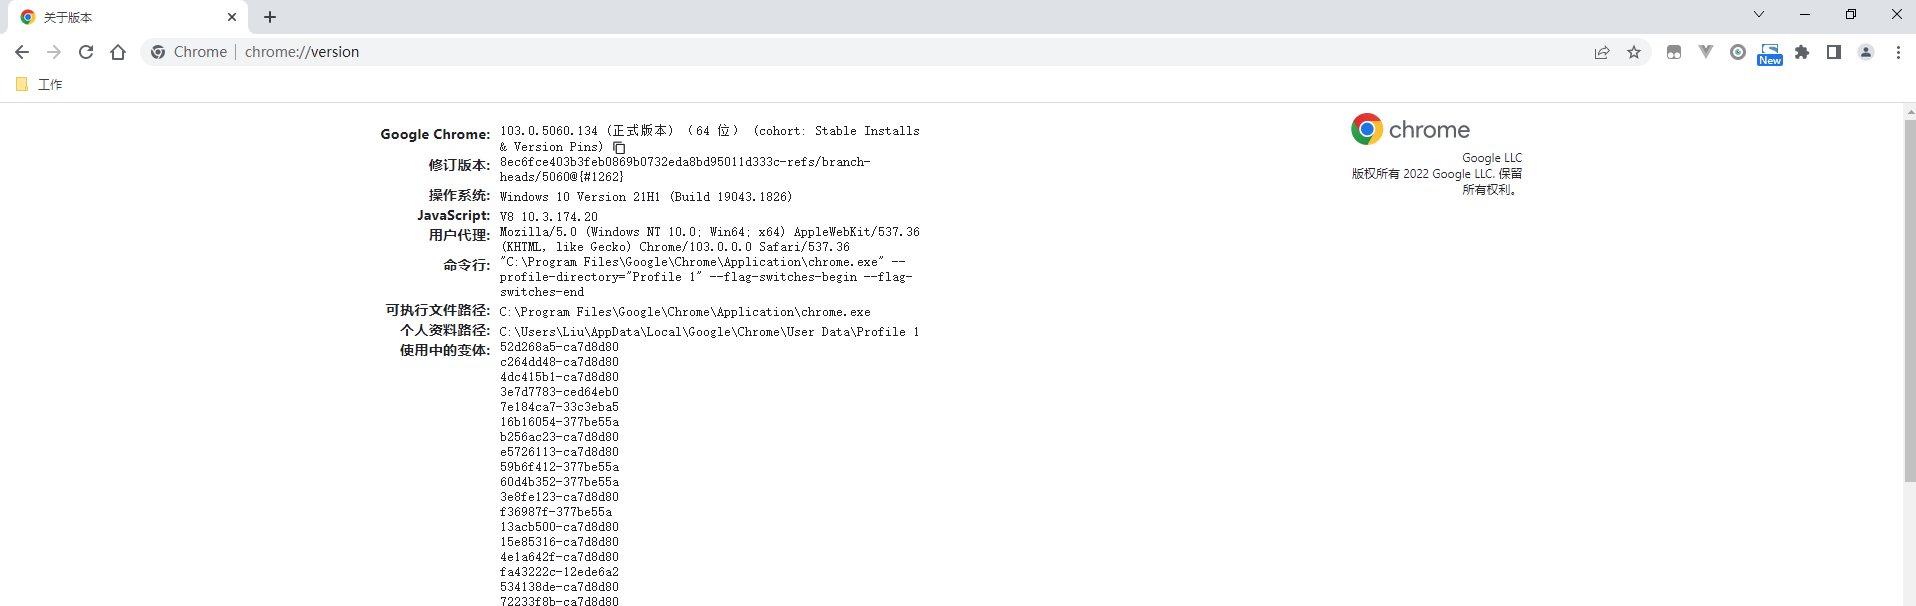Click variation 16b16054-377be55a

point(559,422)
